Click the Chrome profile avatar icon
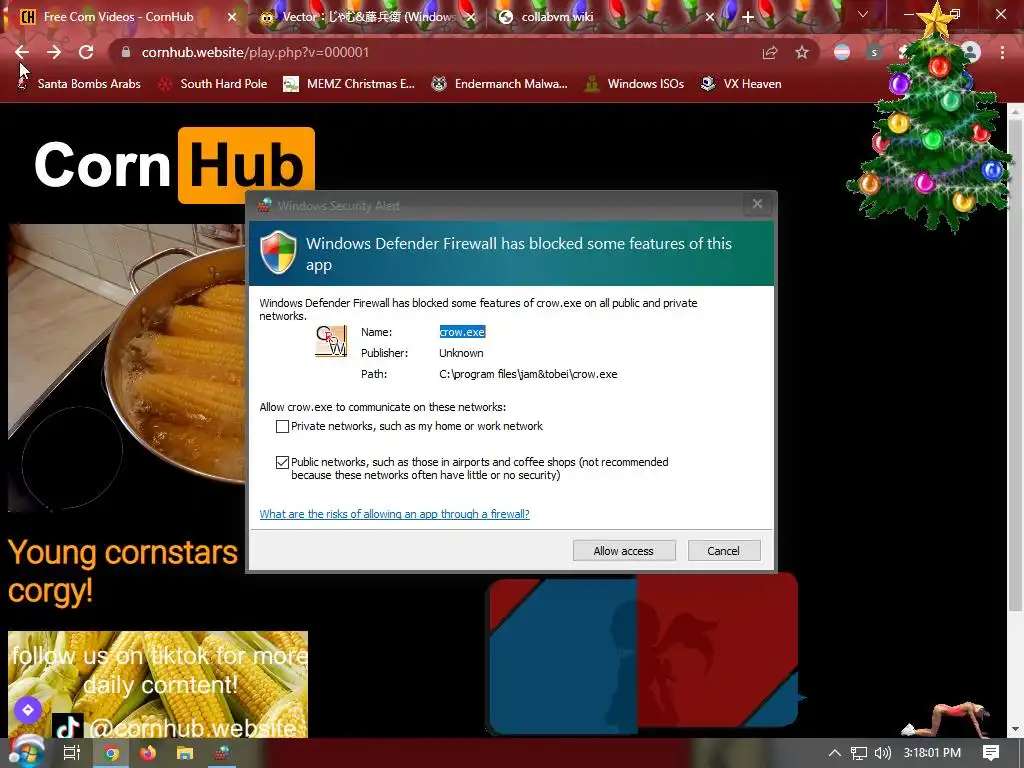Viewport: 1024px width, 768px height. pyautogui.click(x=971, y=52)
